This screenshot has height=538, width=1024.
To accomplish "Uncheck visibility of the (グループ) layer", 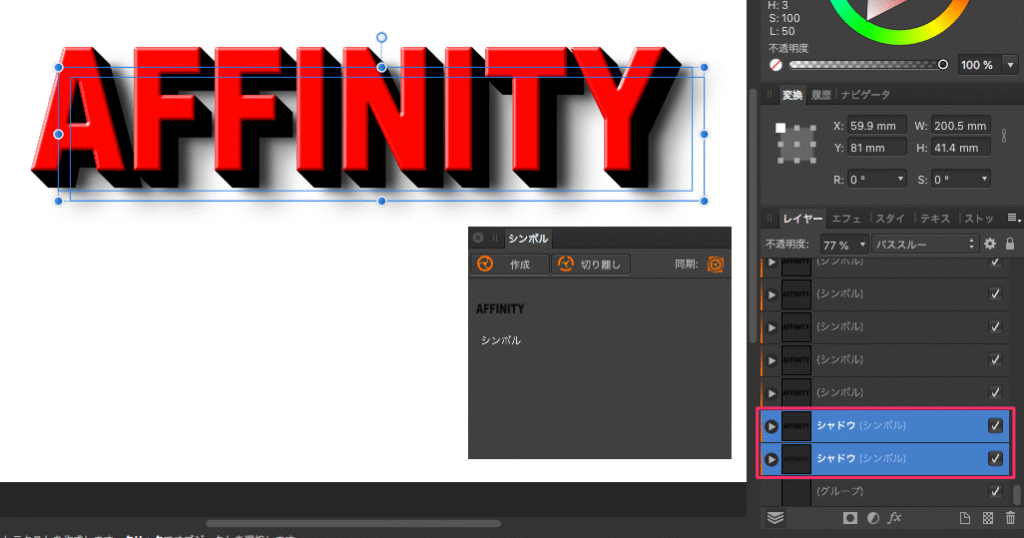I will (x=995, y=491).
